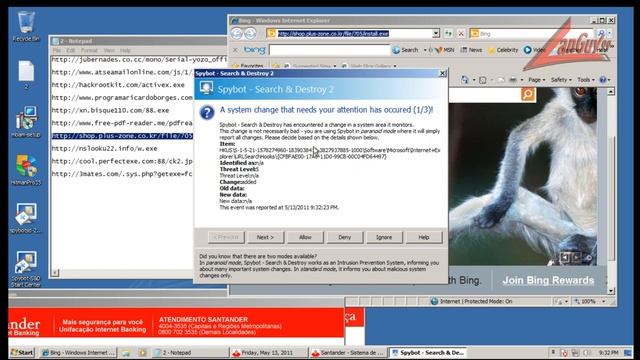This screenshot has width=640, height=360.
Task: Click the Video play icon in Bing toolbar
Action: tap(528, 50)
